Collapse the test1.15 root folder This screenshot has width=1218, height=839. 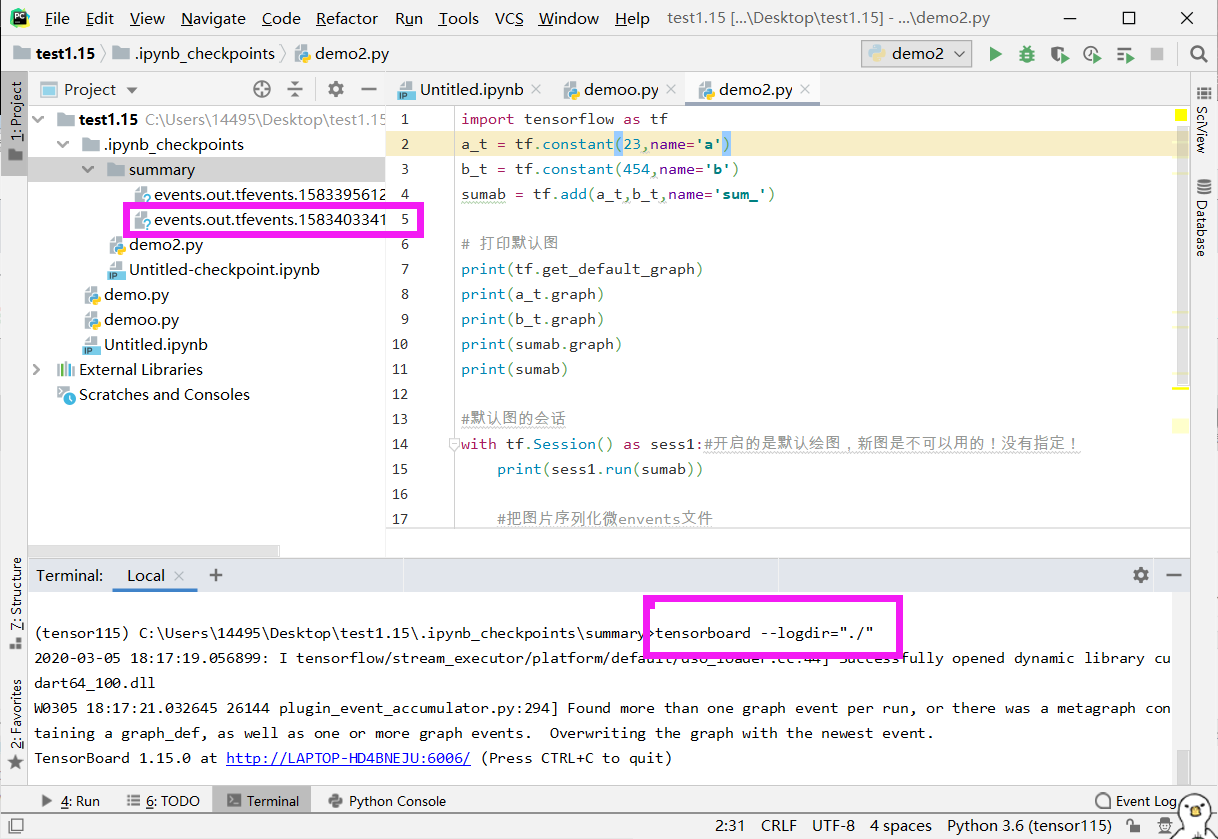pos(38,119)
